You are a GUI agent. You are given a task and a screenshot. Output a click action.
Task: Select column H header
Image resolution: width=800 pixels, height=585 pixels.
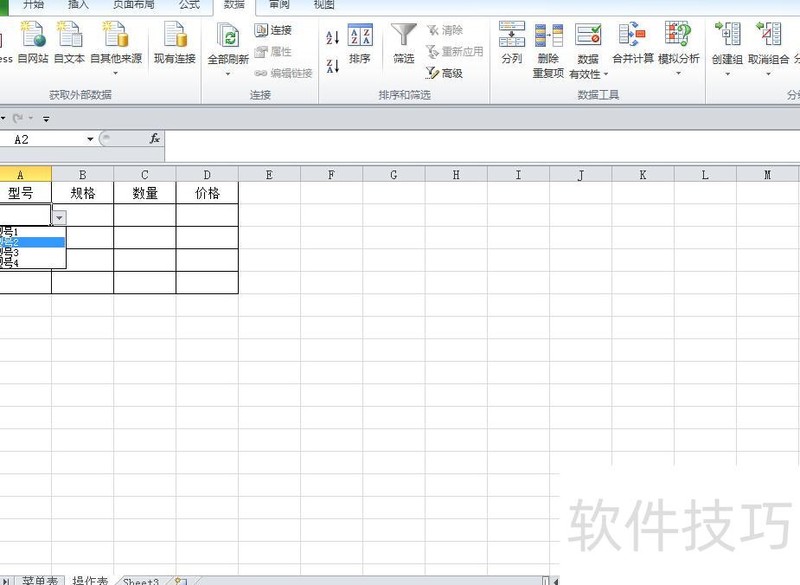pos(456,174)
